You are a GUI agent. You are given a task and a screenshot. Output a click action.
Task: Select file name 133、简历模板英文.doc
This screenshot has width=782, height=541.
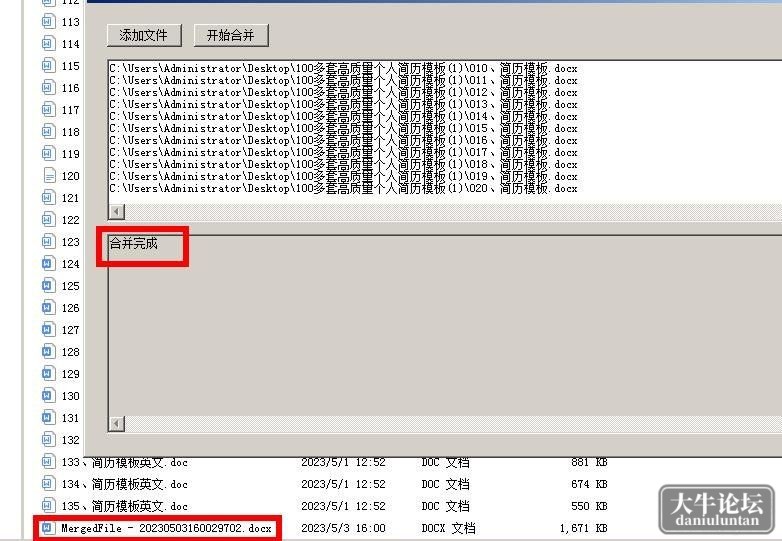pos(125,462)
